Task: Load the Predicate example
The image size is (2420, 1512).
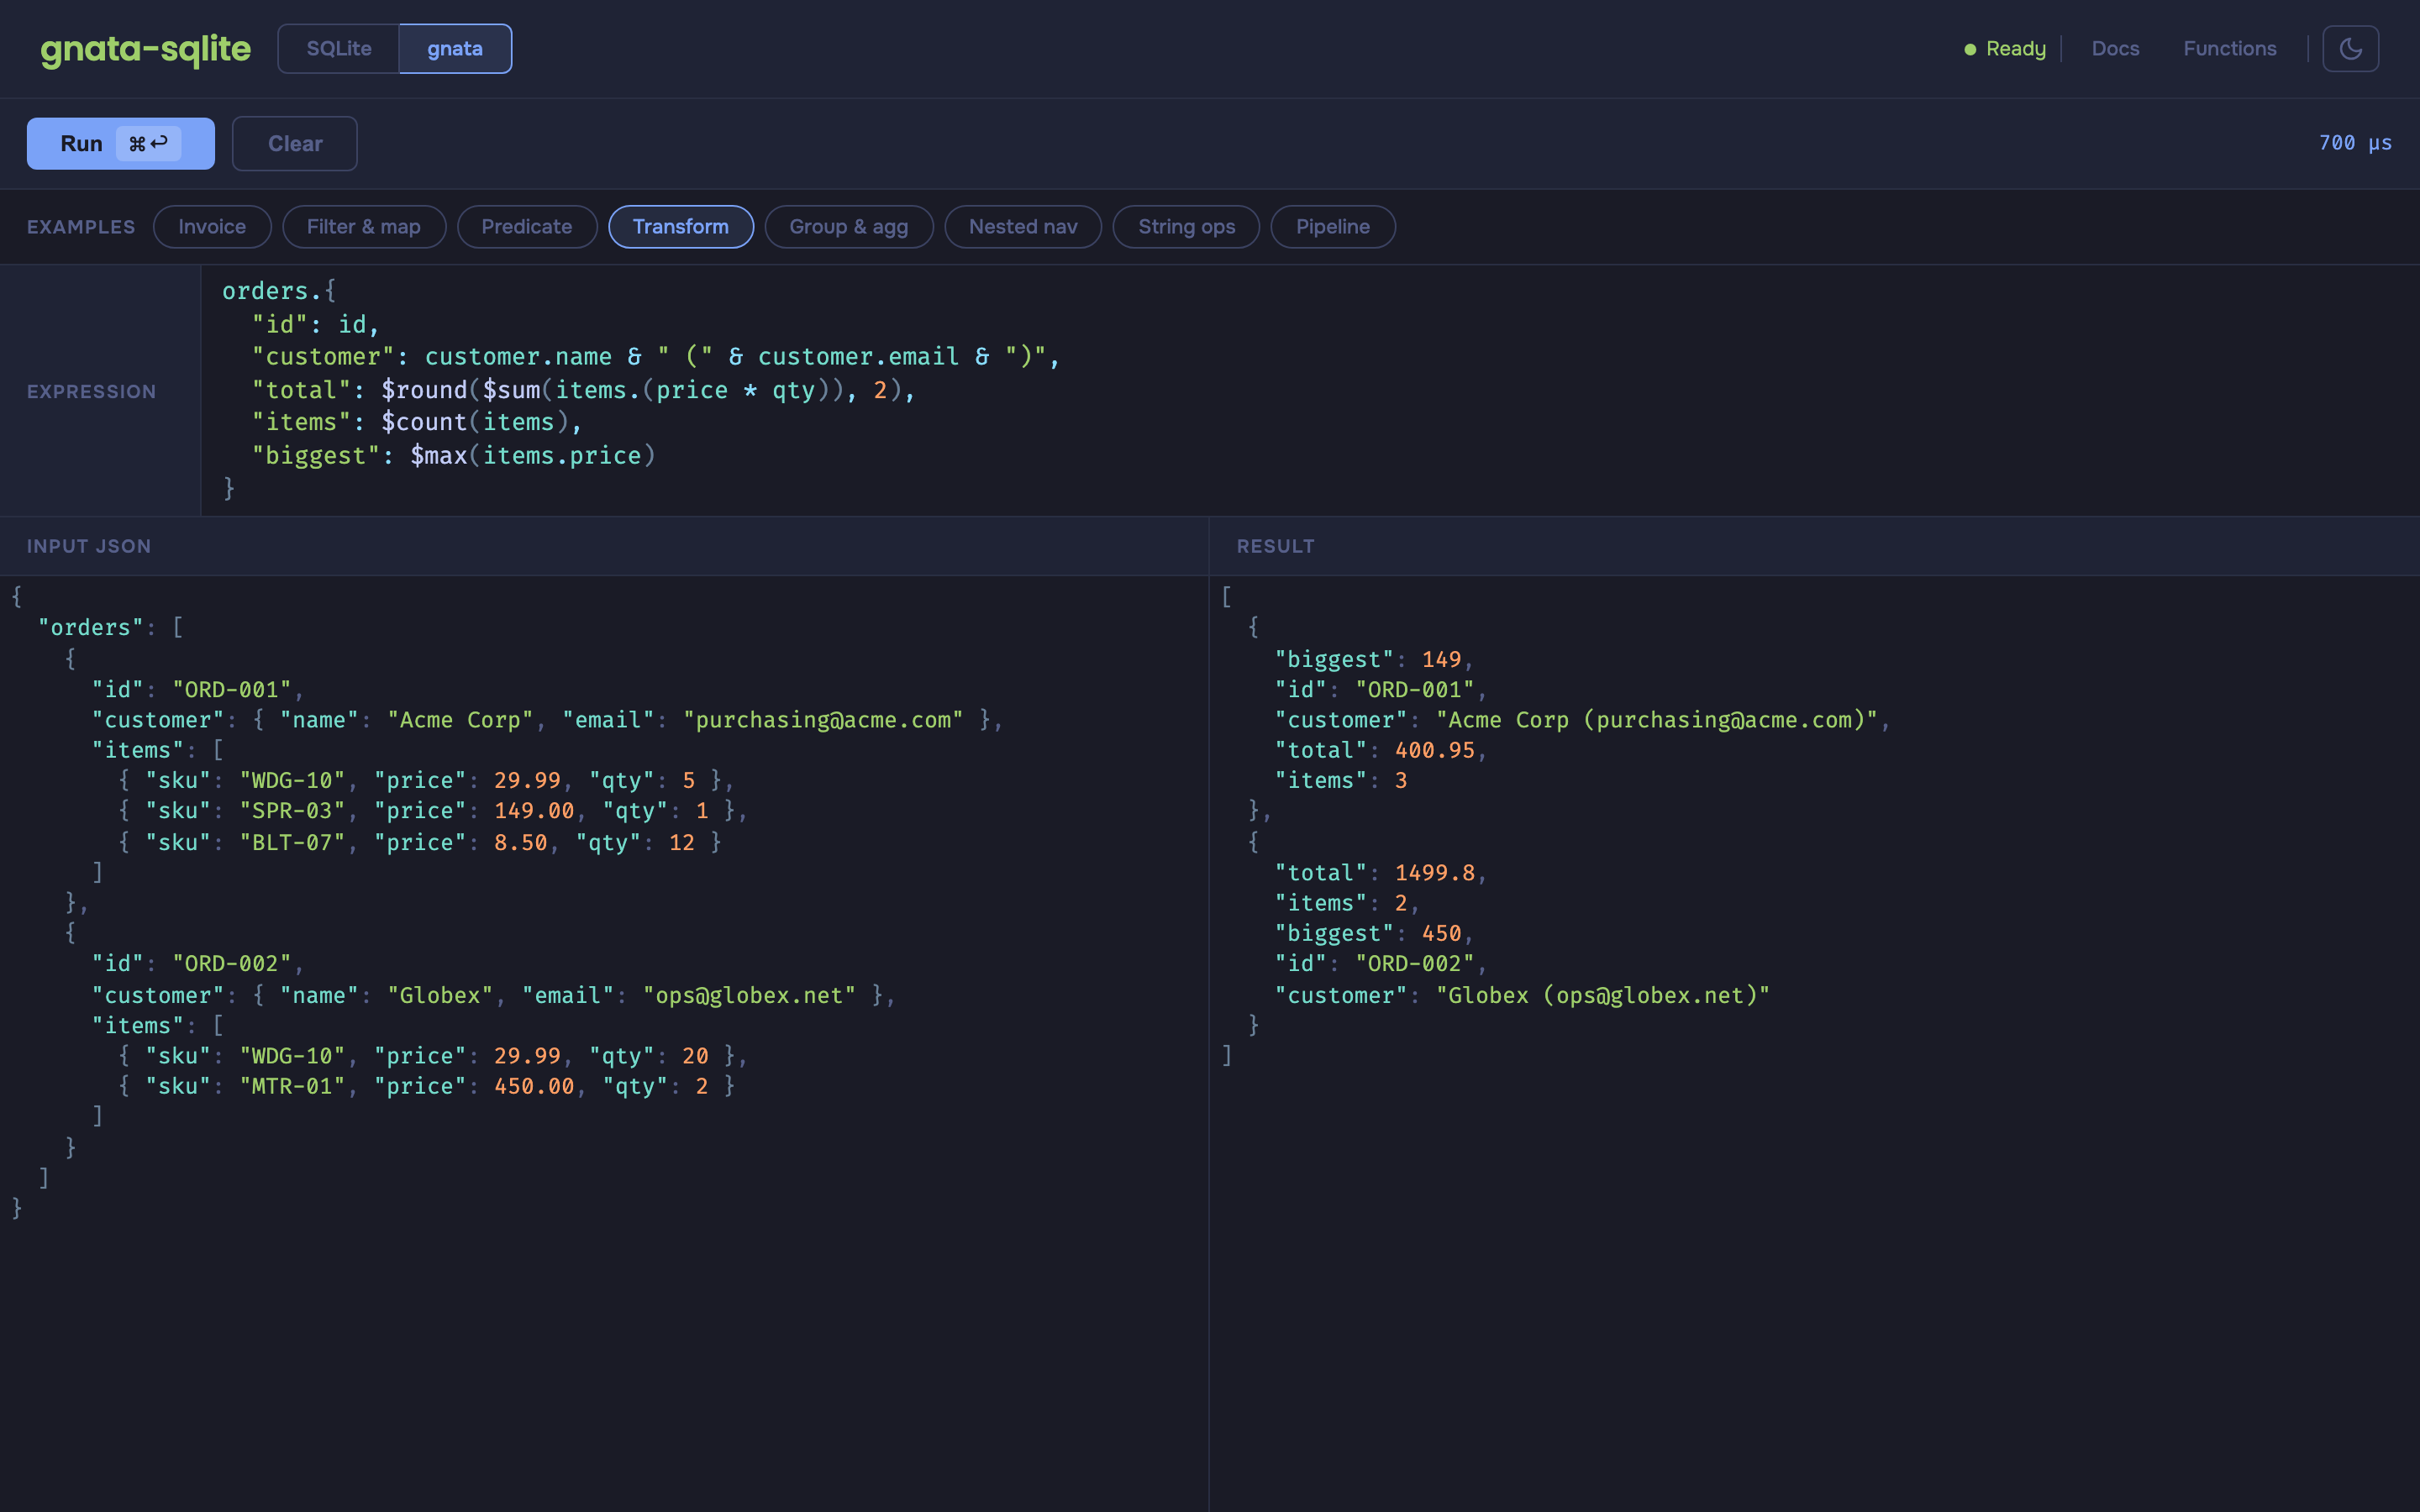Action: click(x=527, y=227)
